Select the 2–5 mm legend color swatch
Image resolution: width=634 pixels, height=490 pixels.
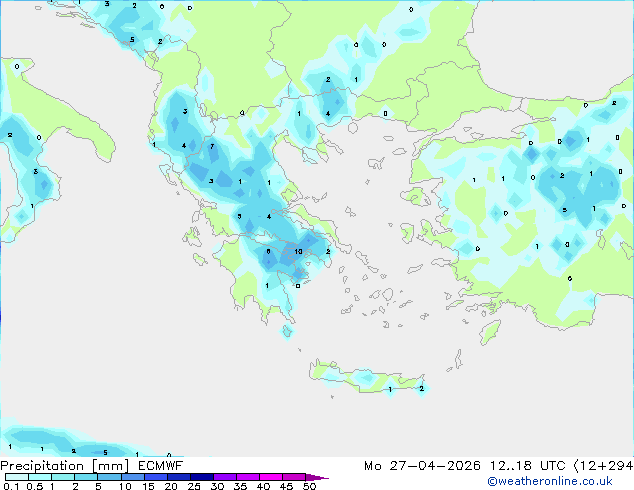(x=86, y=477)
